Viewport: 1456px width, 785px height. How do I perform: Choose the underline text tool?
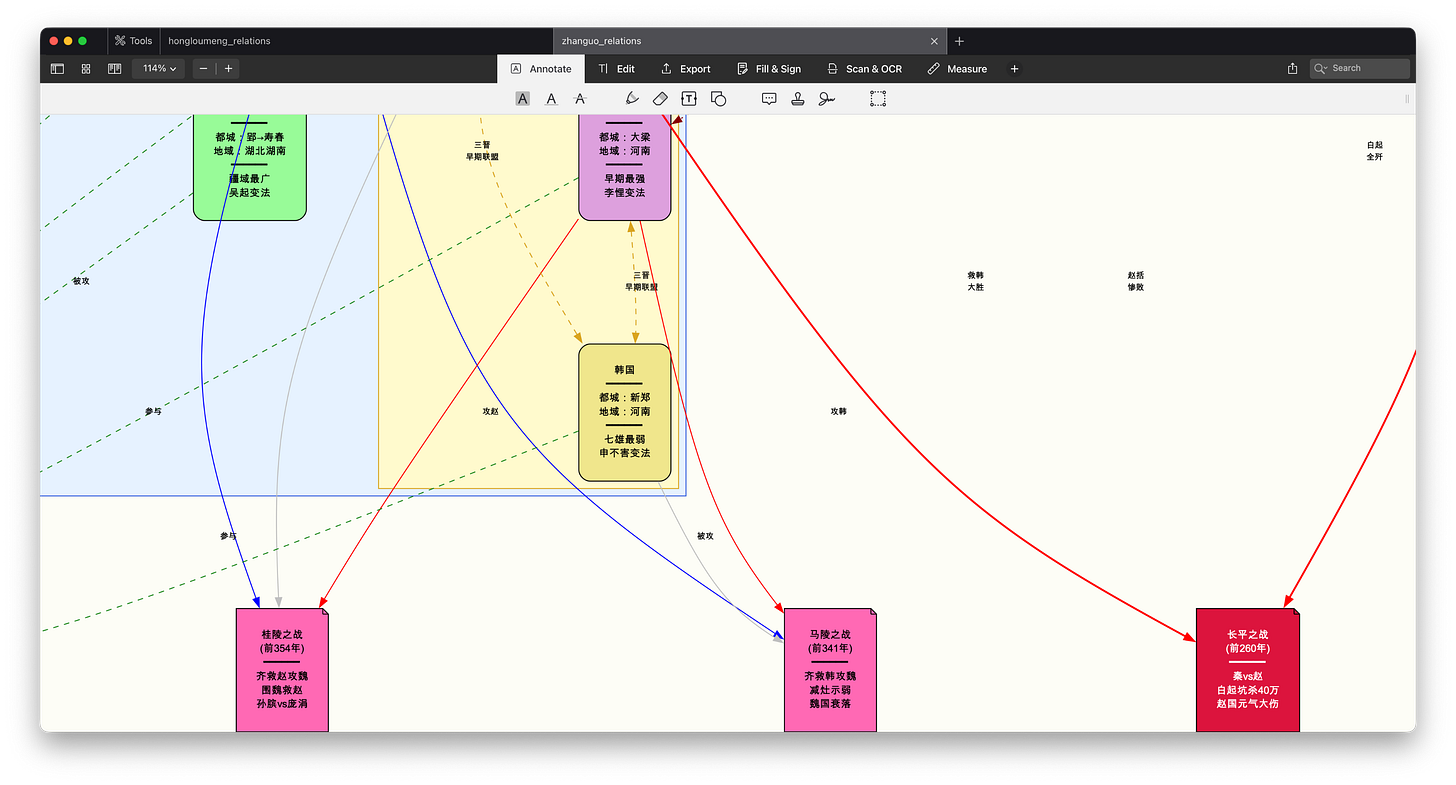(551, 98)
